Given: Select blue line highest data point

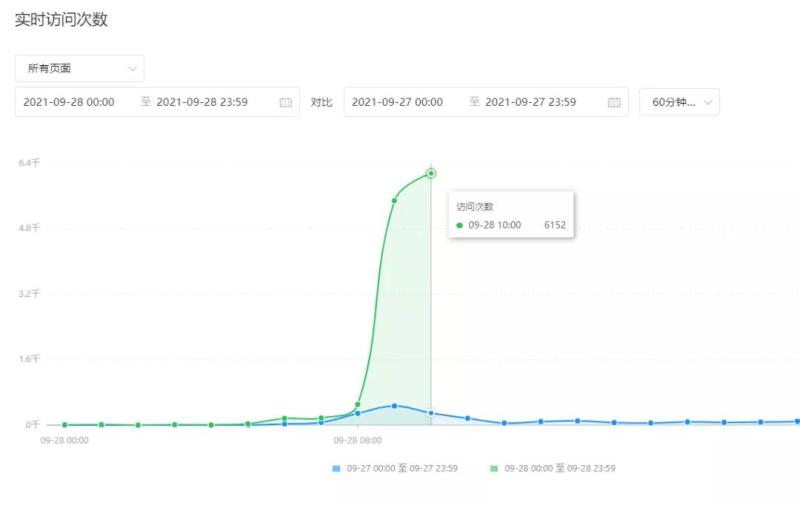Looking at the screenshot, I should [x=394, y=406].
